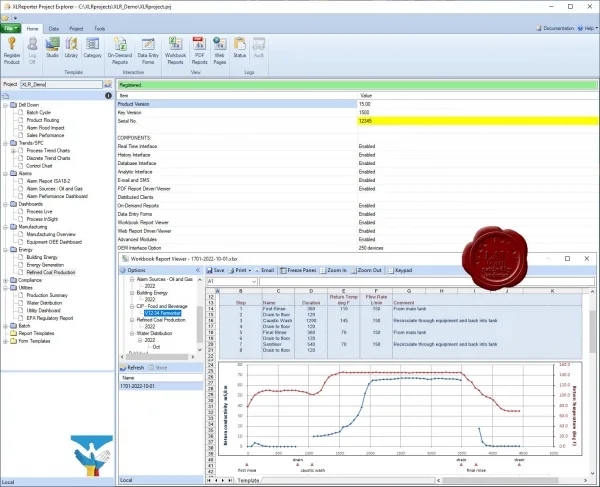Click in the Project name field
The image size is (600, 487).
[x=61, y=85]
